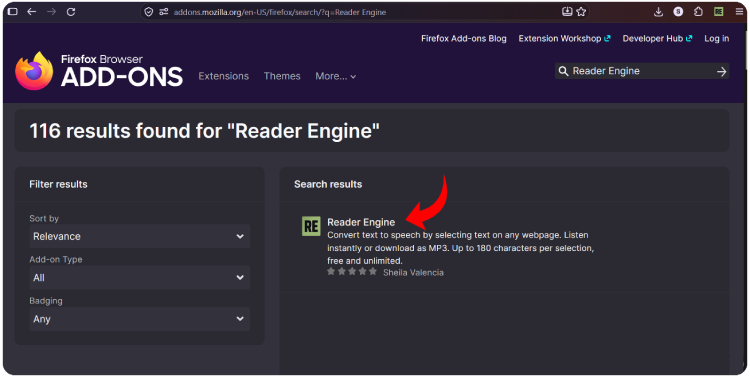Open the Add-on Type All dropdown

[139, 277]
